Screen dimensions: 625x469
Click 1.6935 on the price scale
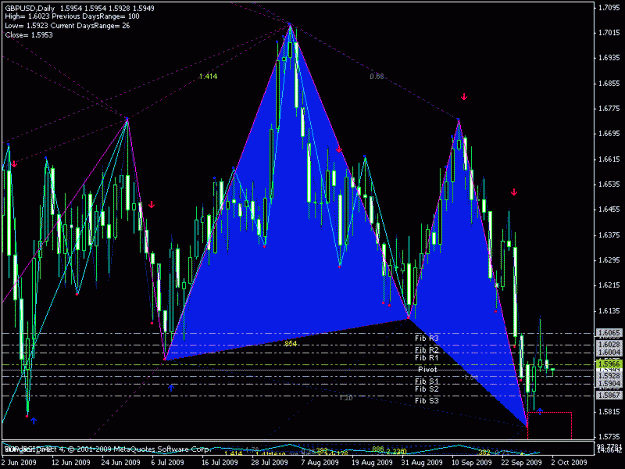[x=609, y=58]
